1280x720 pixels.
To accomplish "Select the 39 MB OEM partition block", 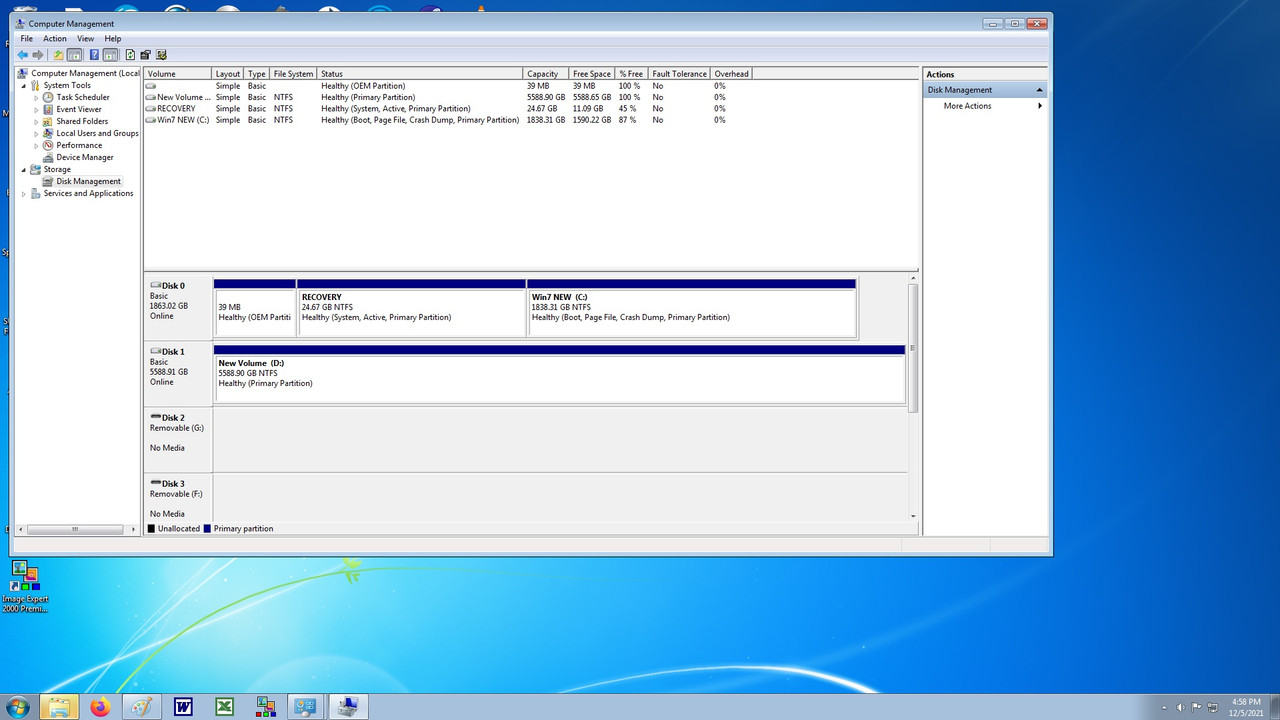I will coord(255,308).
